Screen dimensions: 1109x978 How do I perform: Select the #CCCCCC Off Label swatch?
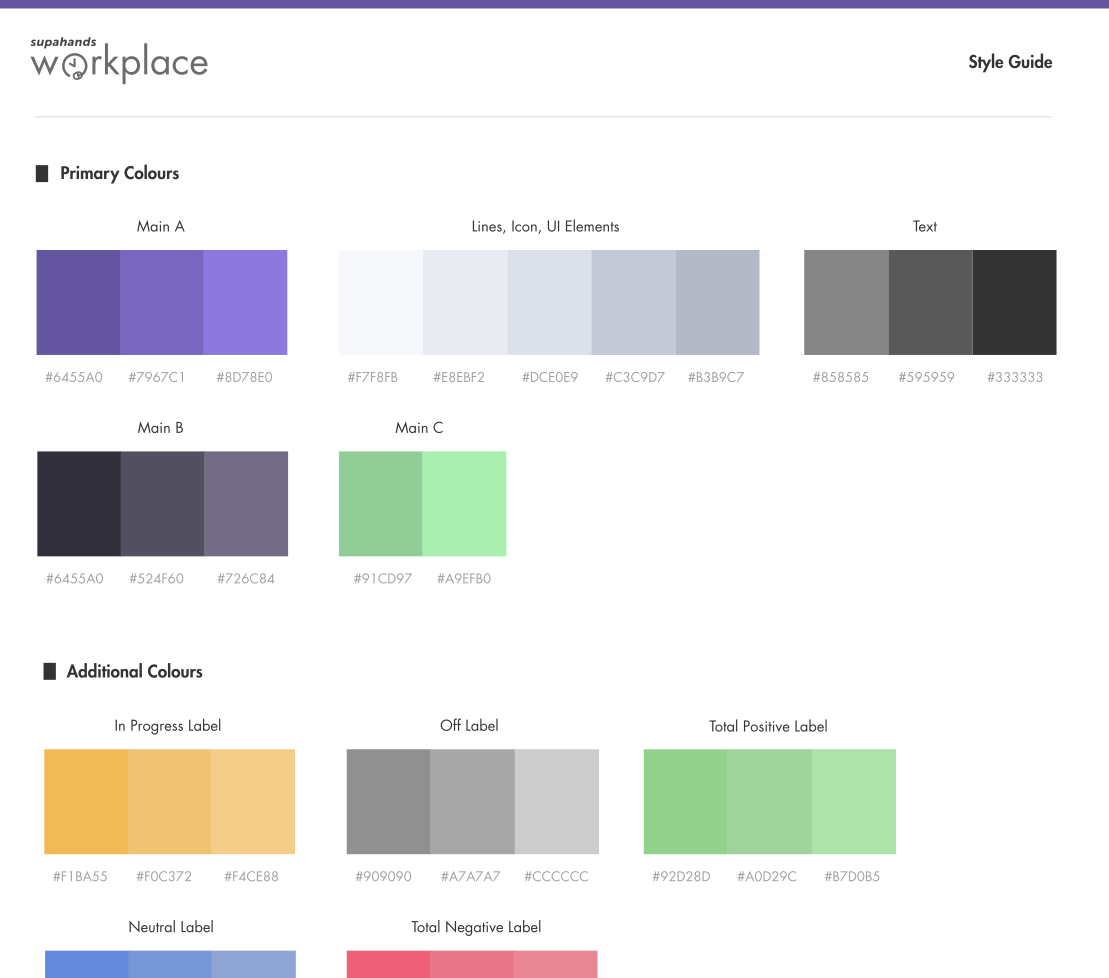click(x=557, y=801)
